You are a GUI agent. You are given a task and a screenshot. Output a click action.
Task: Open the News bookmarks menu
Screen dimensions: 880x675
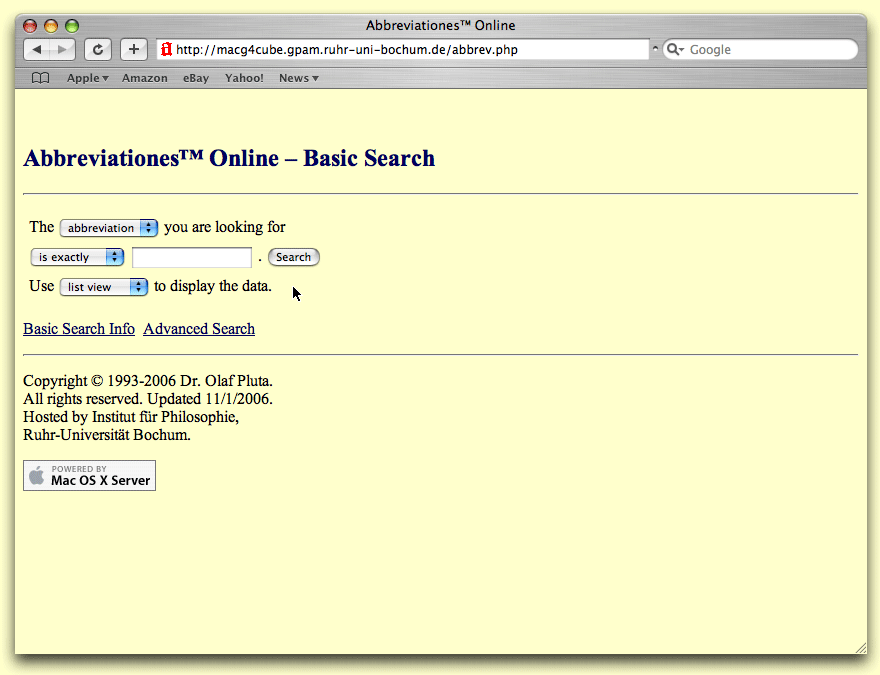pos(298,78)
